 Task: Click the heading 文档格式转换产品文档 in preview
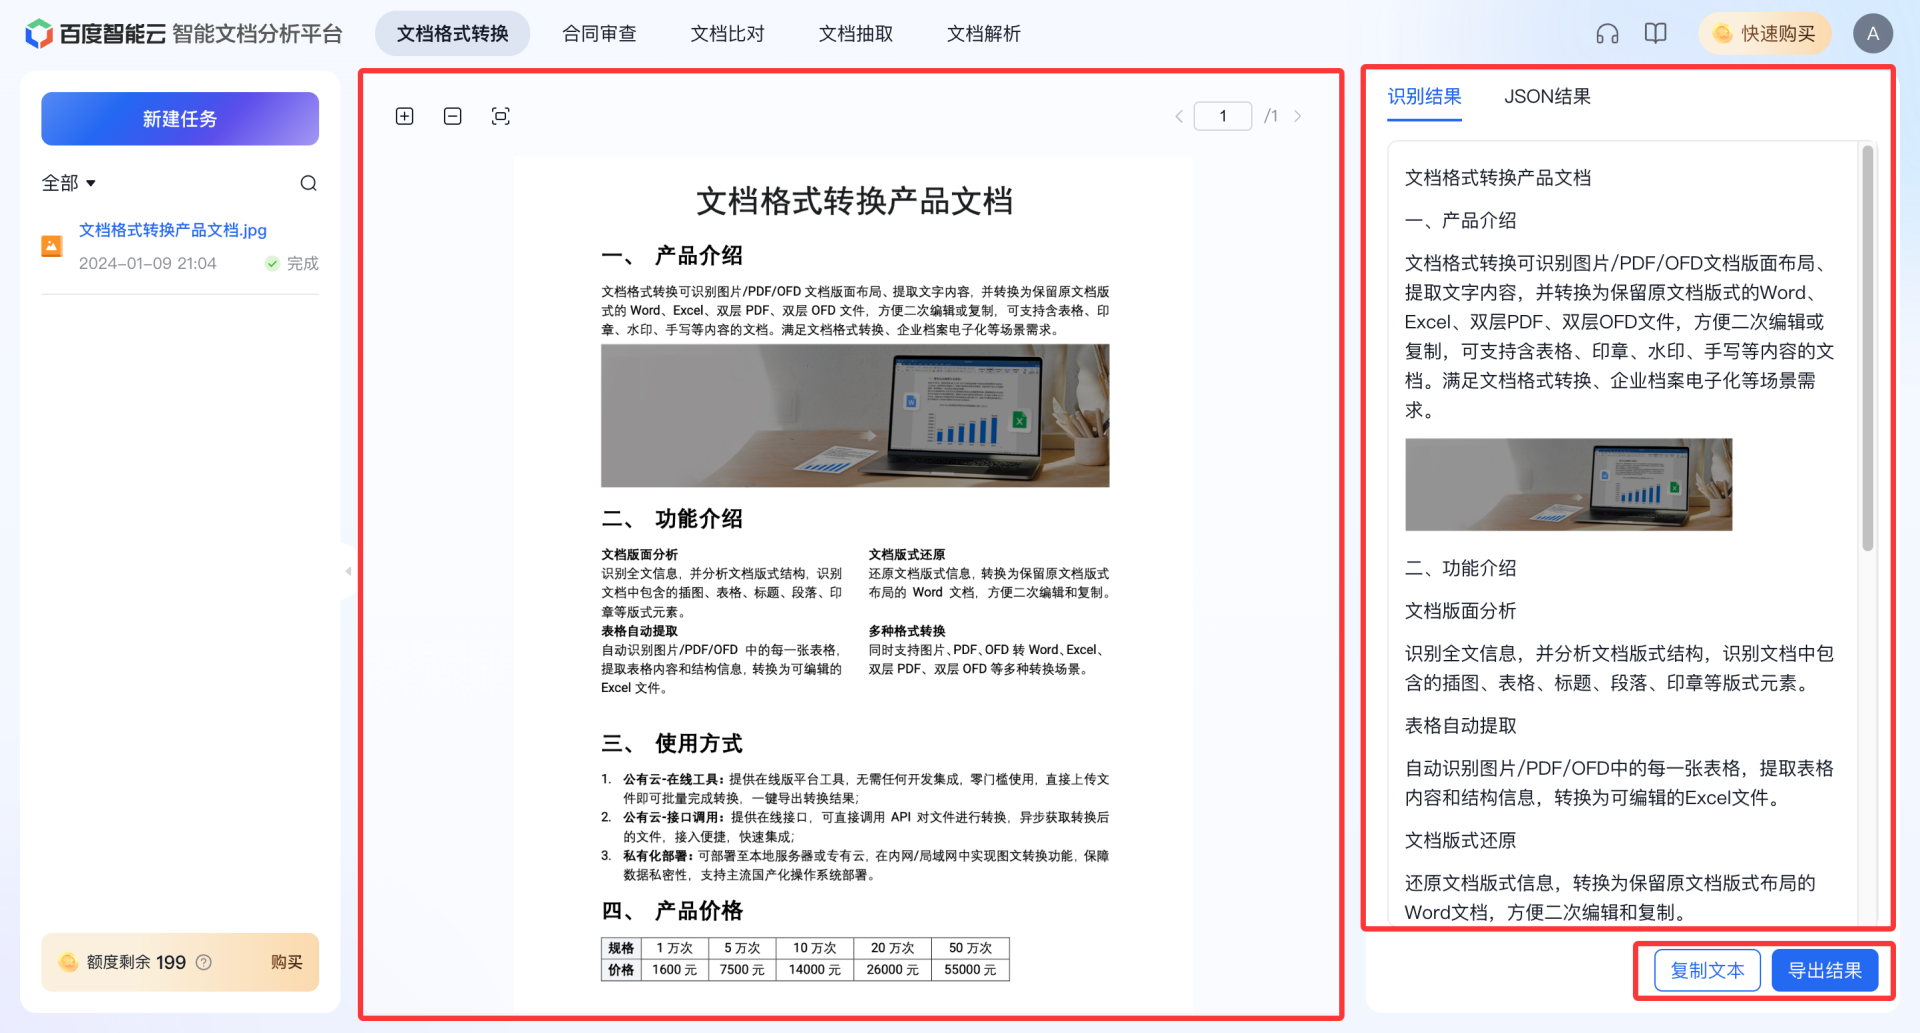click(x=855, y=201)
